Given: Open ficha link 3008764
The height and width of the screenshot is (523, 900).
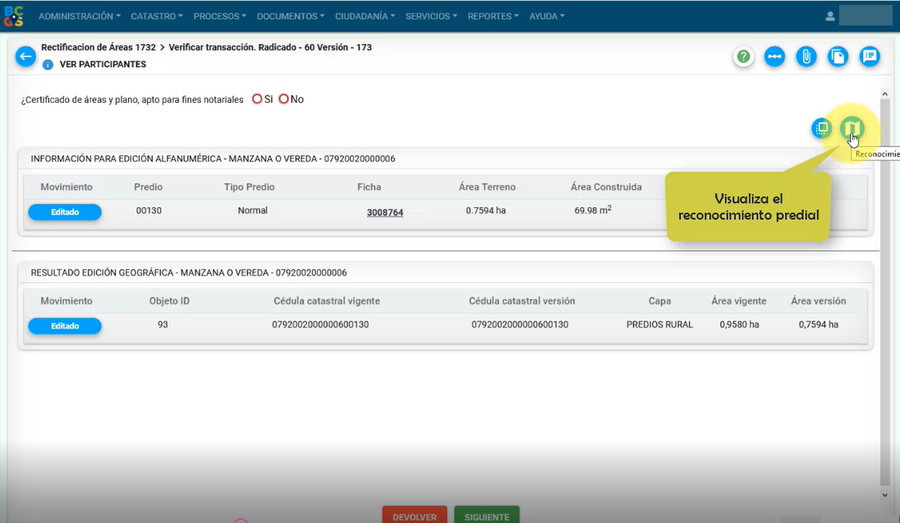Looking at the screenshot, I should point(385,212).
